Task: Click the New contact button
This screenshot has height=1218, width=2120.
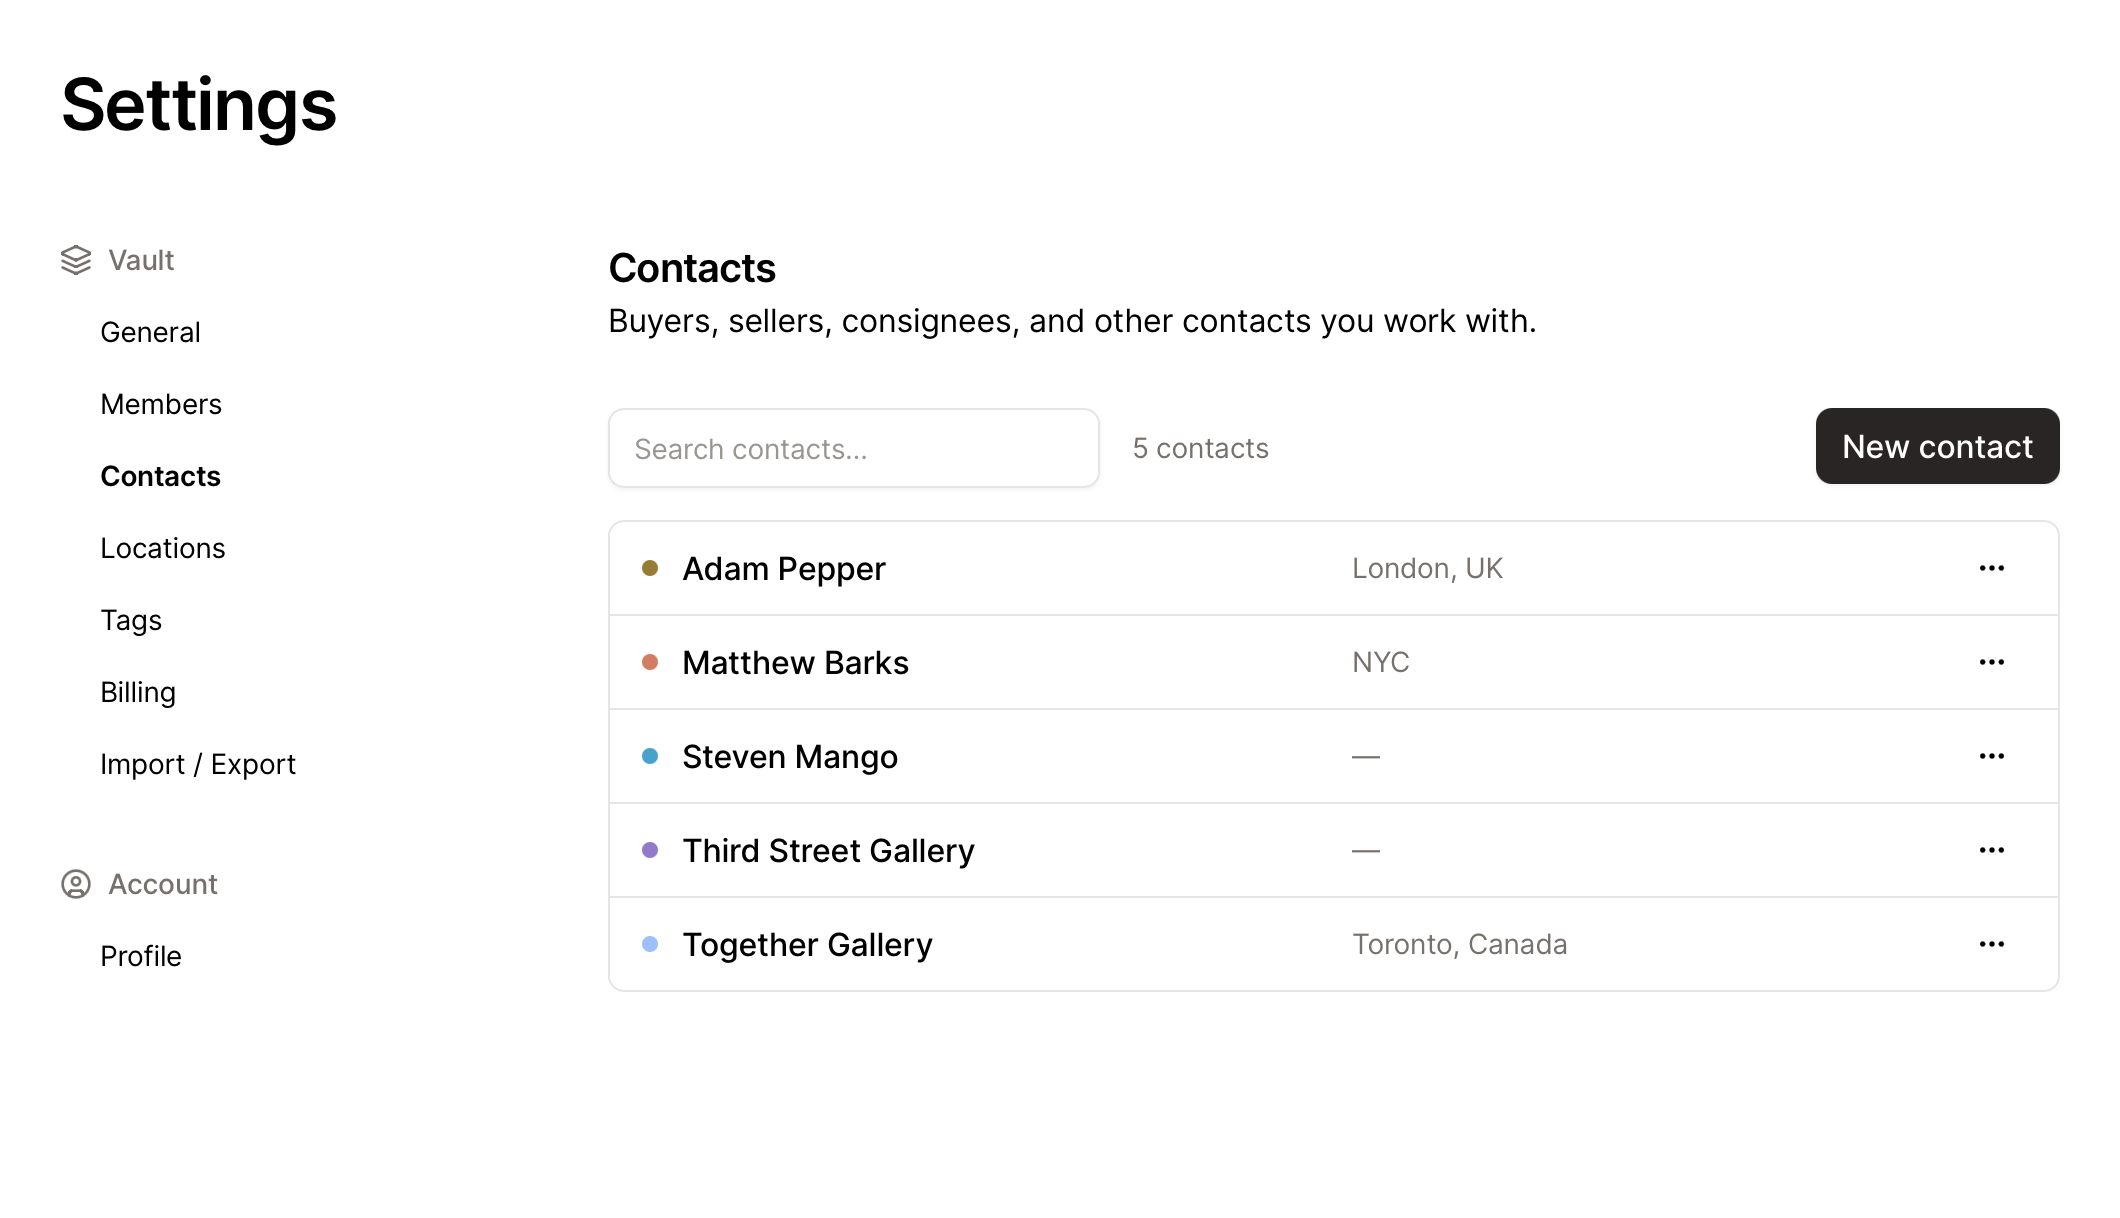Action: point(1937,446)
